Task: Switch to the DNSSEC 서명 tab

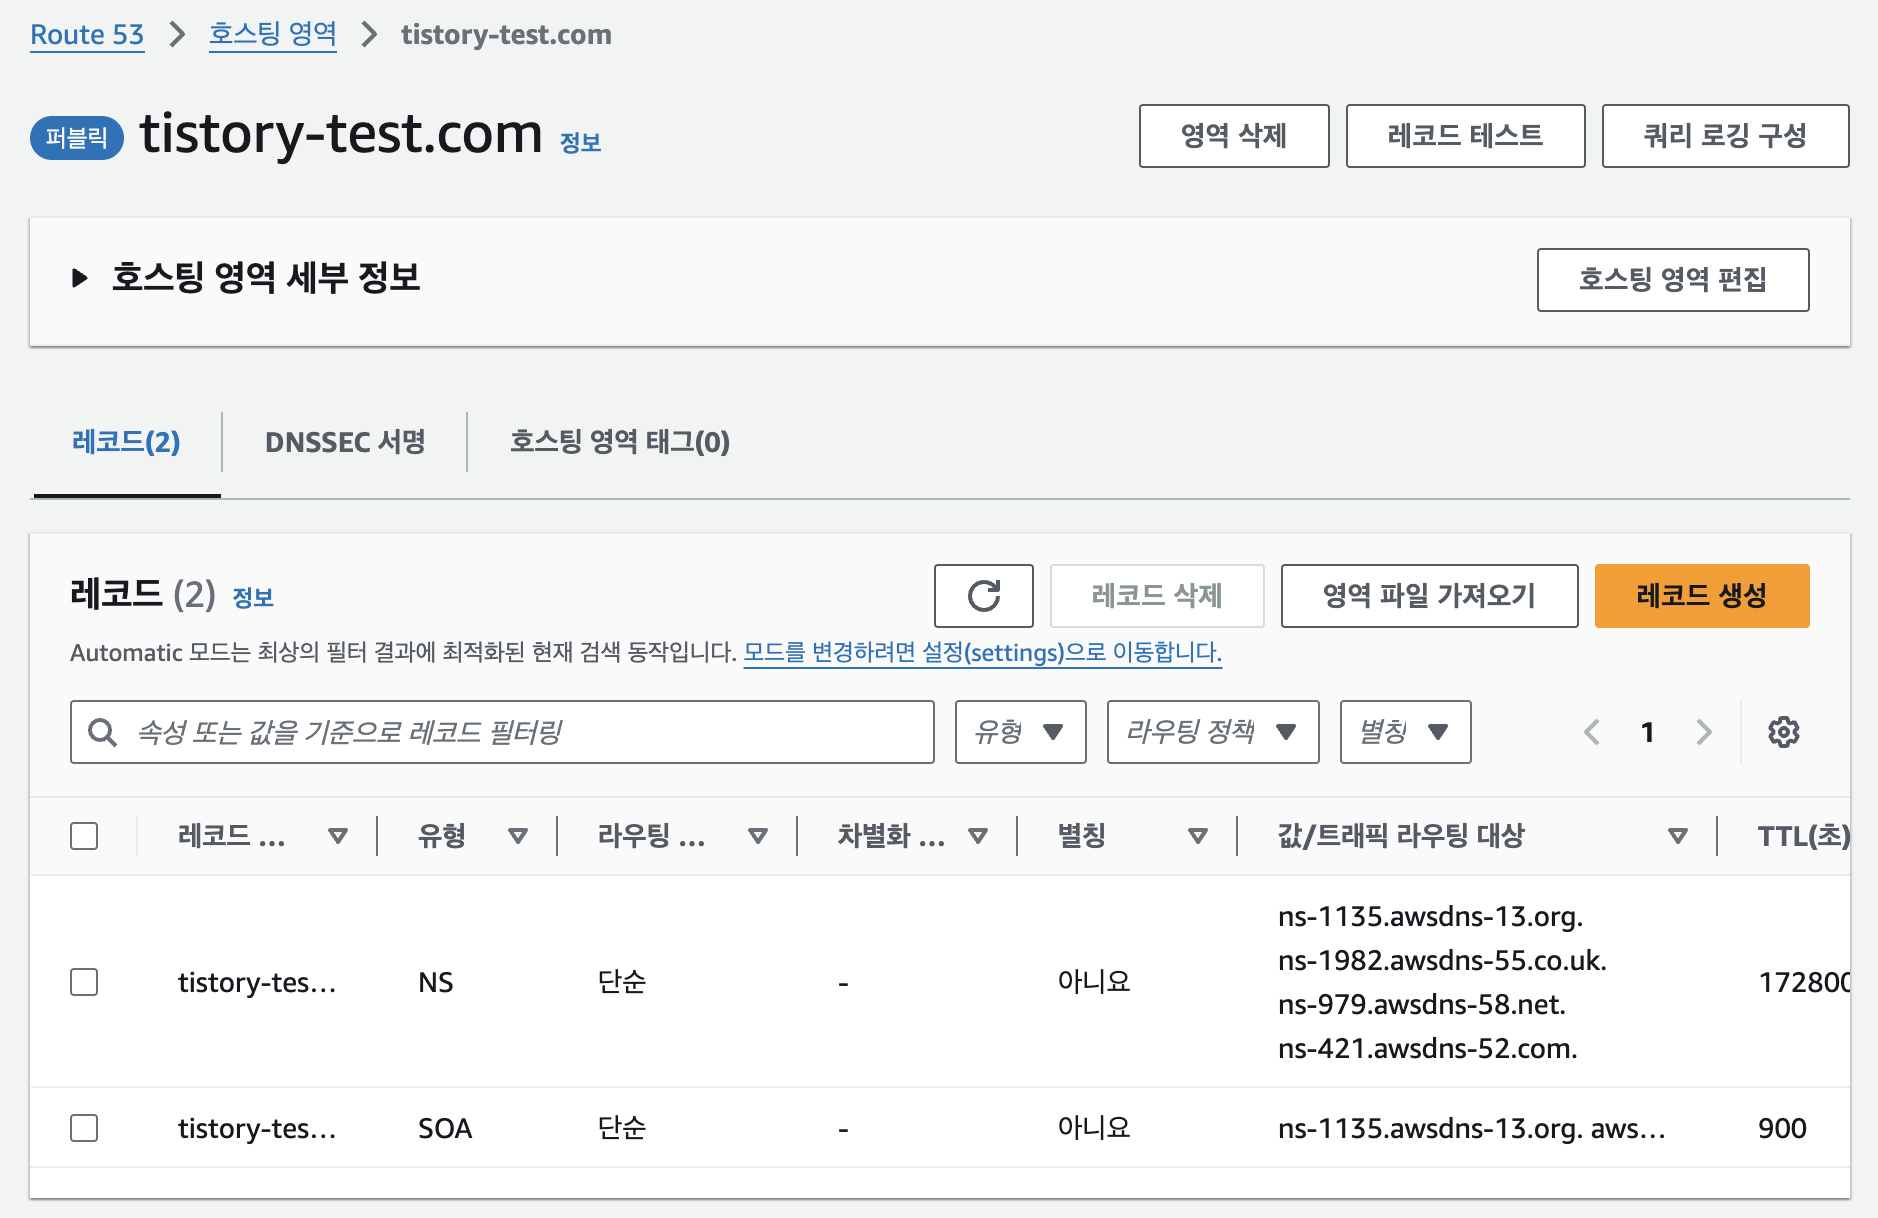Action: tap(345, 442)
